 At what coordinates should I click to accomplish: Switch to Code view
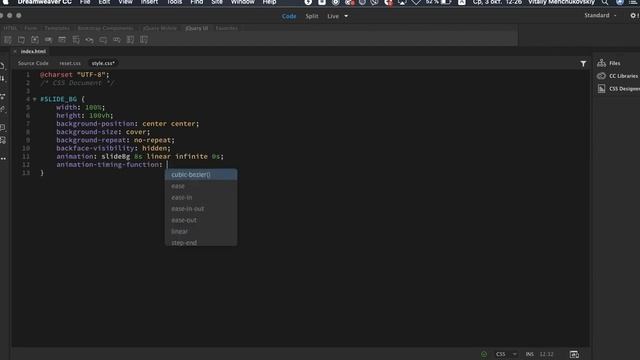pyautogui.click(x=289, y=16)
